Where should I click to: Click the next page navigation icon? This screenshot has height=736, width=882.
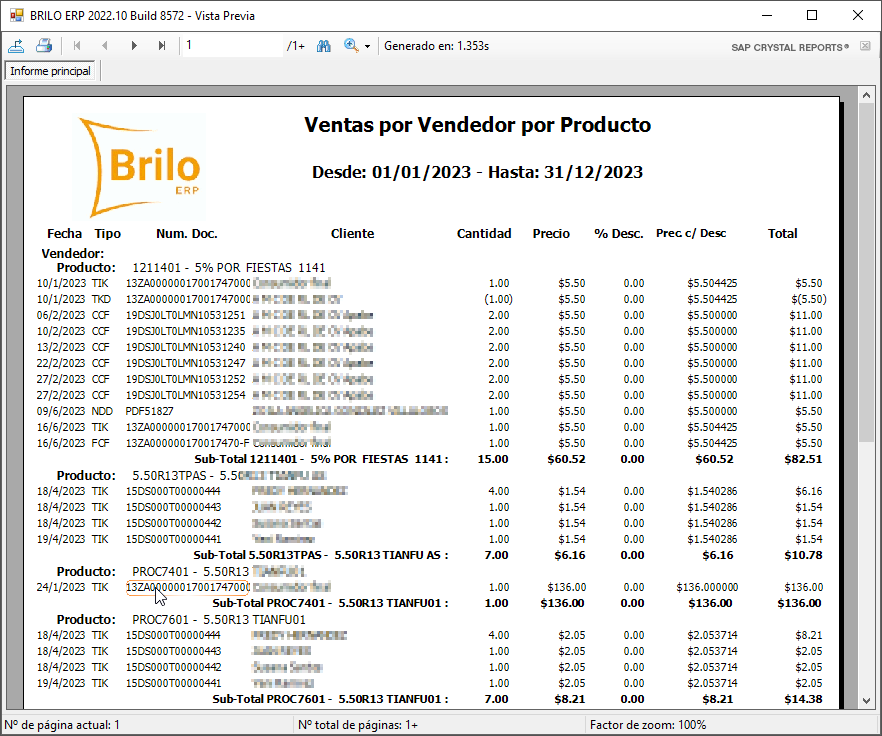click(133, 45)
